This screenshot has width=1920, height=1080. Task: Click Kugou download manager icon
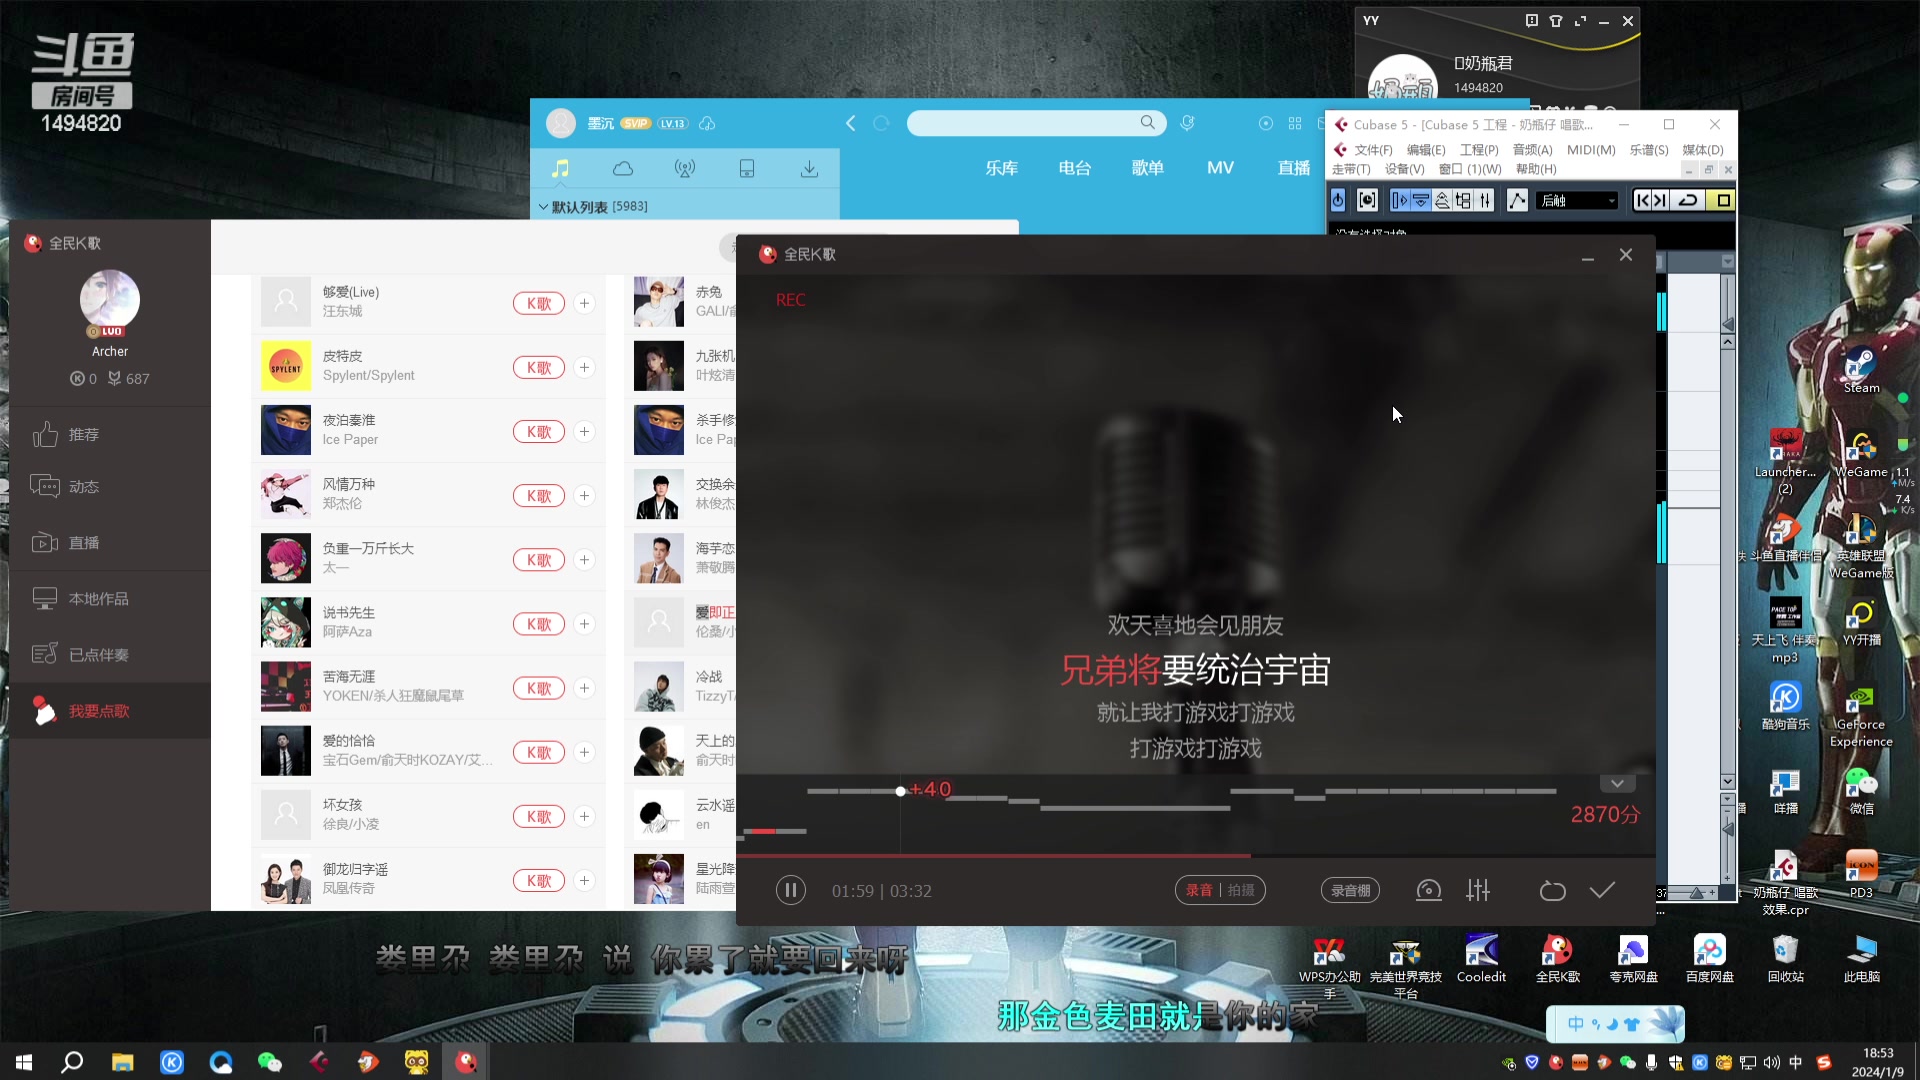[x=809, y=168]
